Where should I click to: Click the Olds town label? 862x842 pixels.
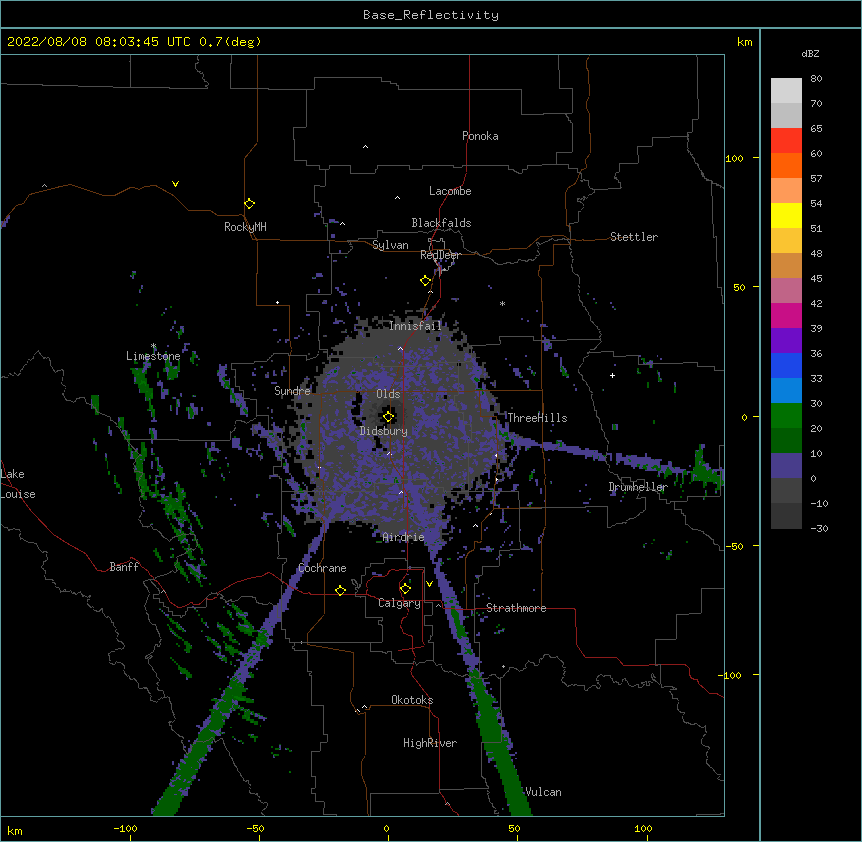click(x=388, y=394)
